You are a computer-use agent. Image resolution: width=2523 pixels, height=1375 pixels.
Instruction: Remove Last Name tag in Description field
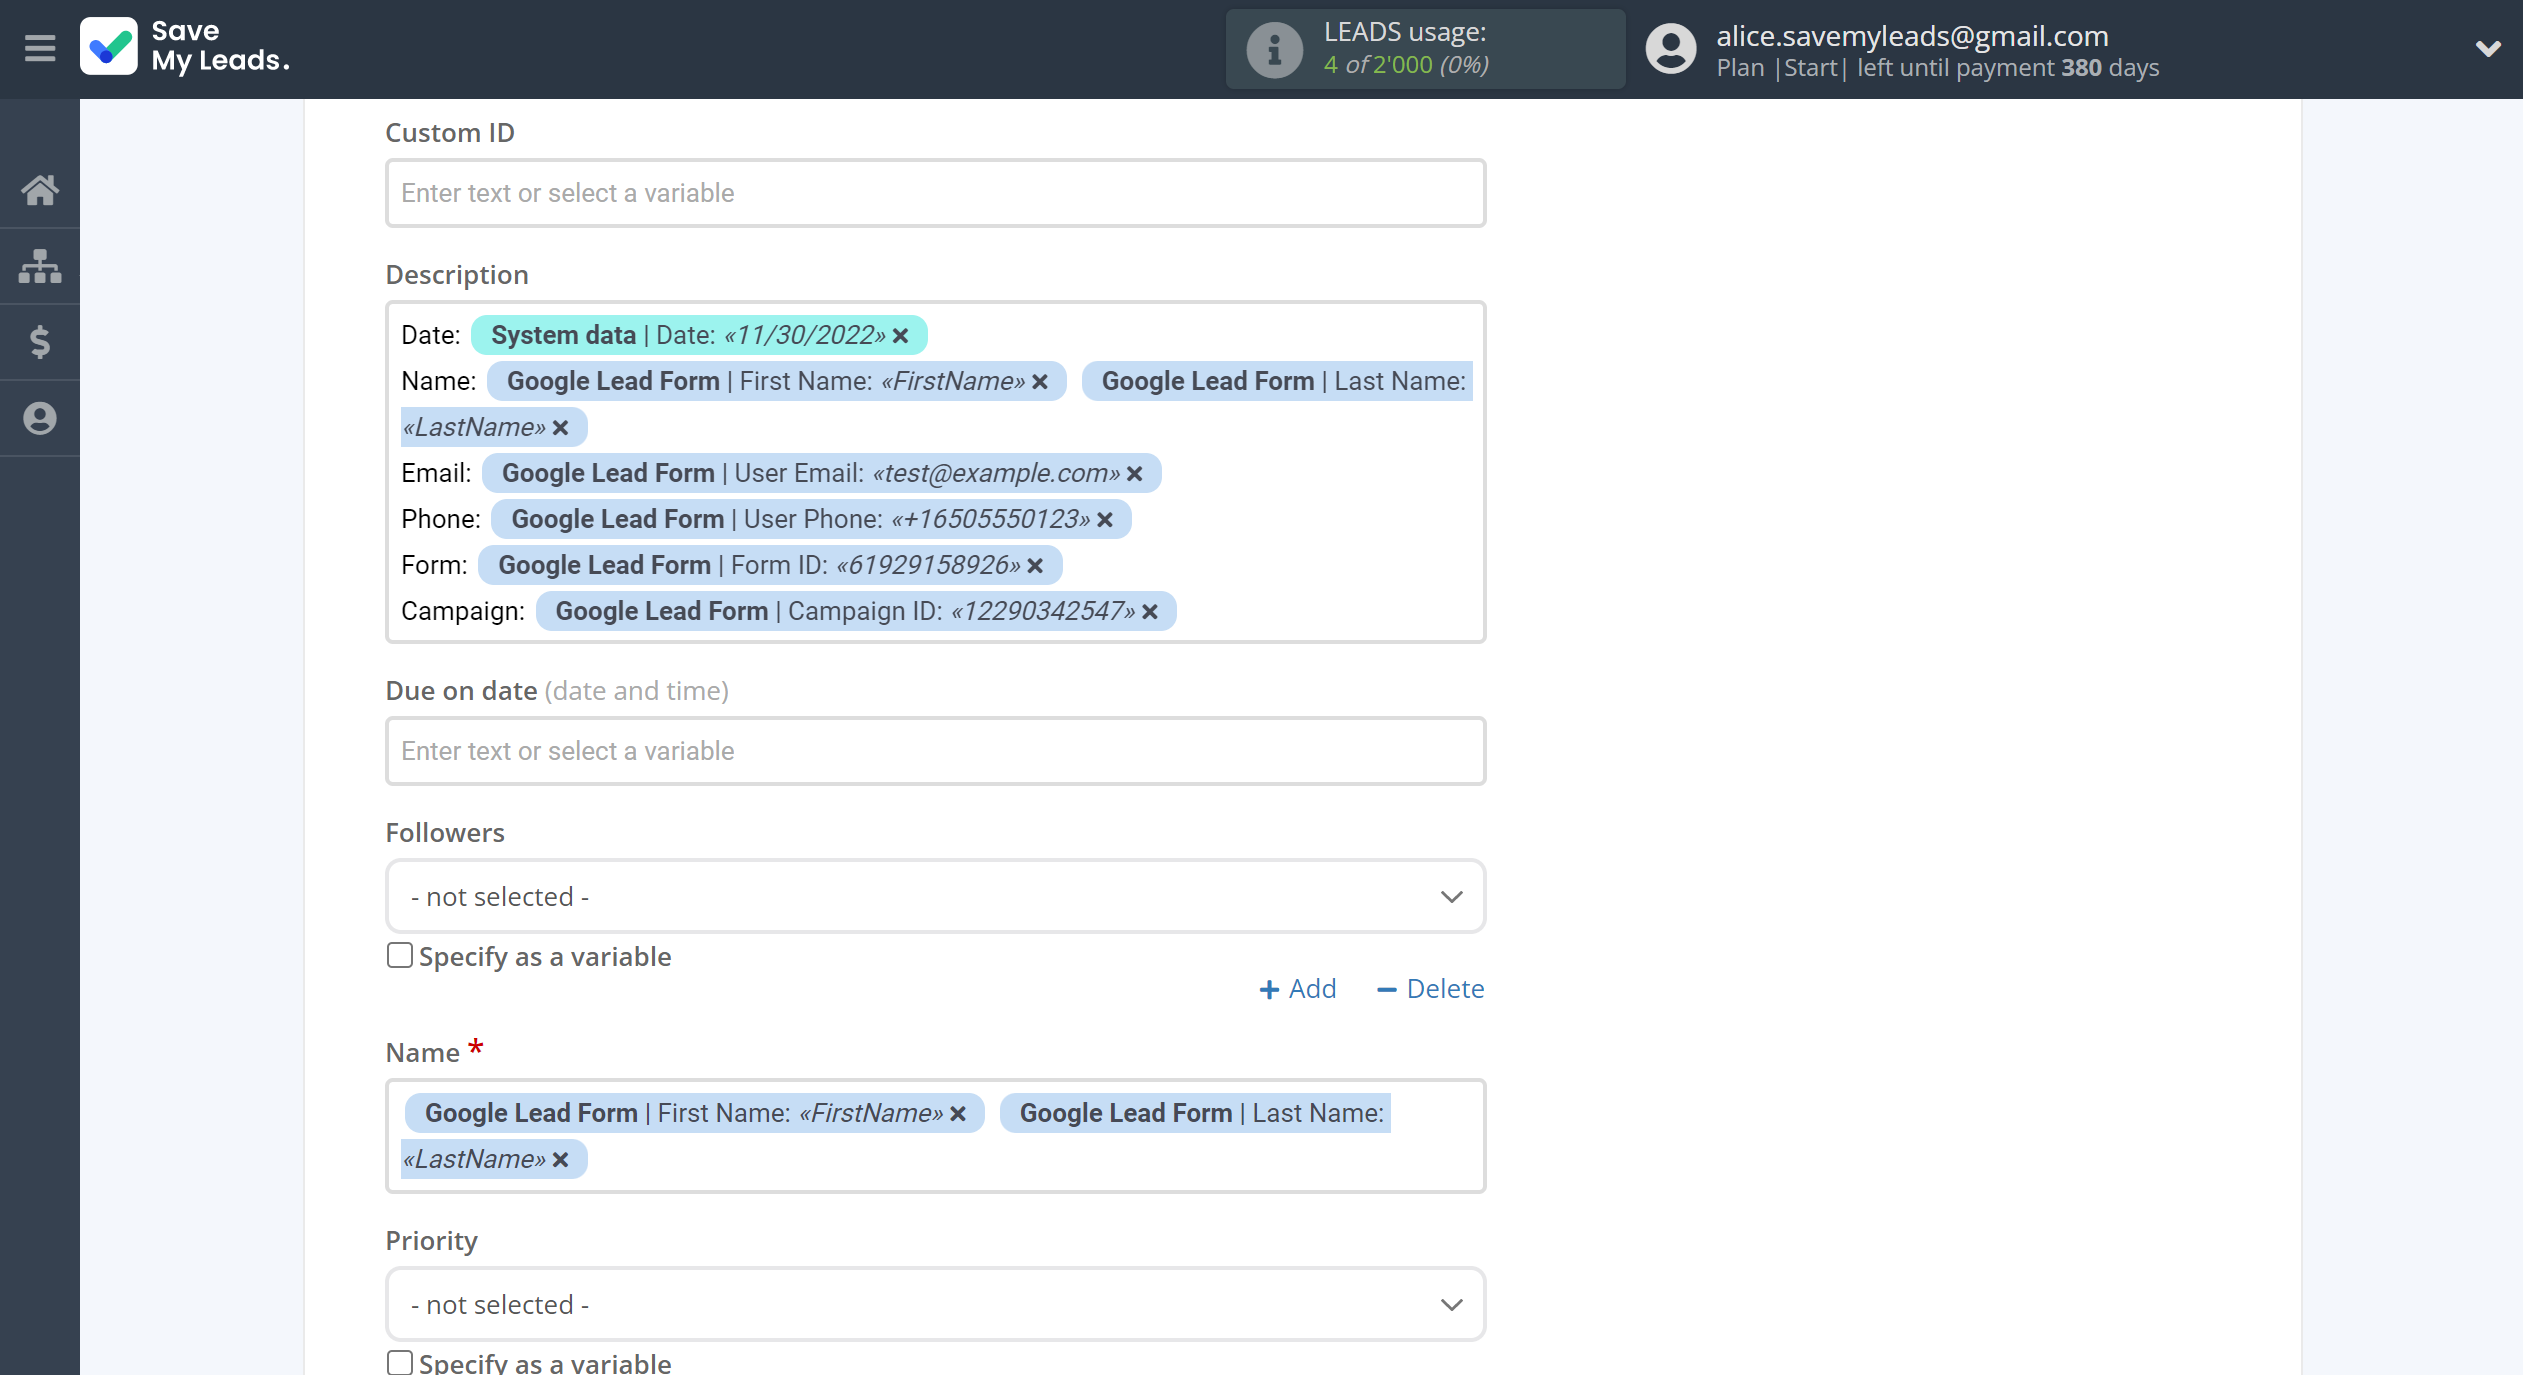(560, 427)
